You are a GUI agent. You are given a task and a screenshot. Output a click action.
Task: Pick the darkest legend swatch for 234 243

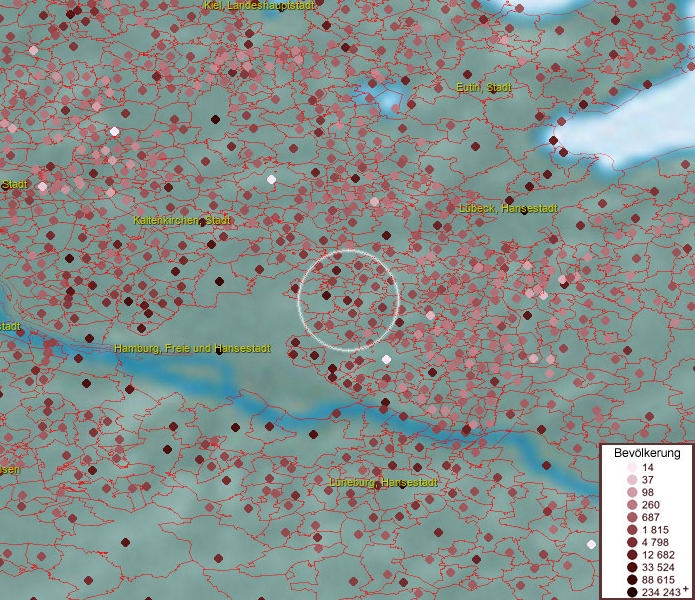pos(632,592)
